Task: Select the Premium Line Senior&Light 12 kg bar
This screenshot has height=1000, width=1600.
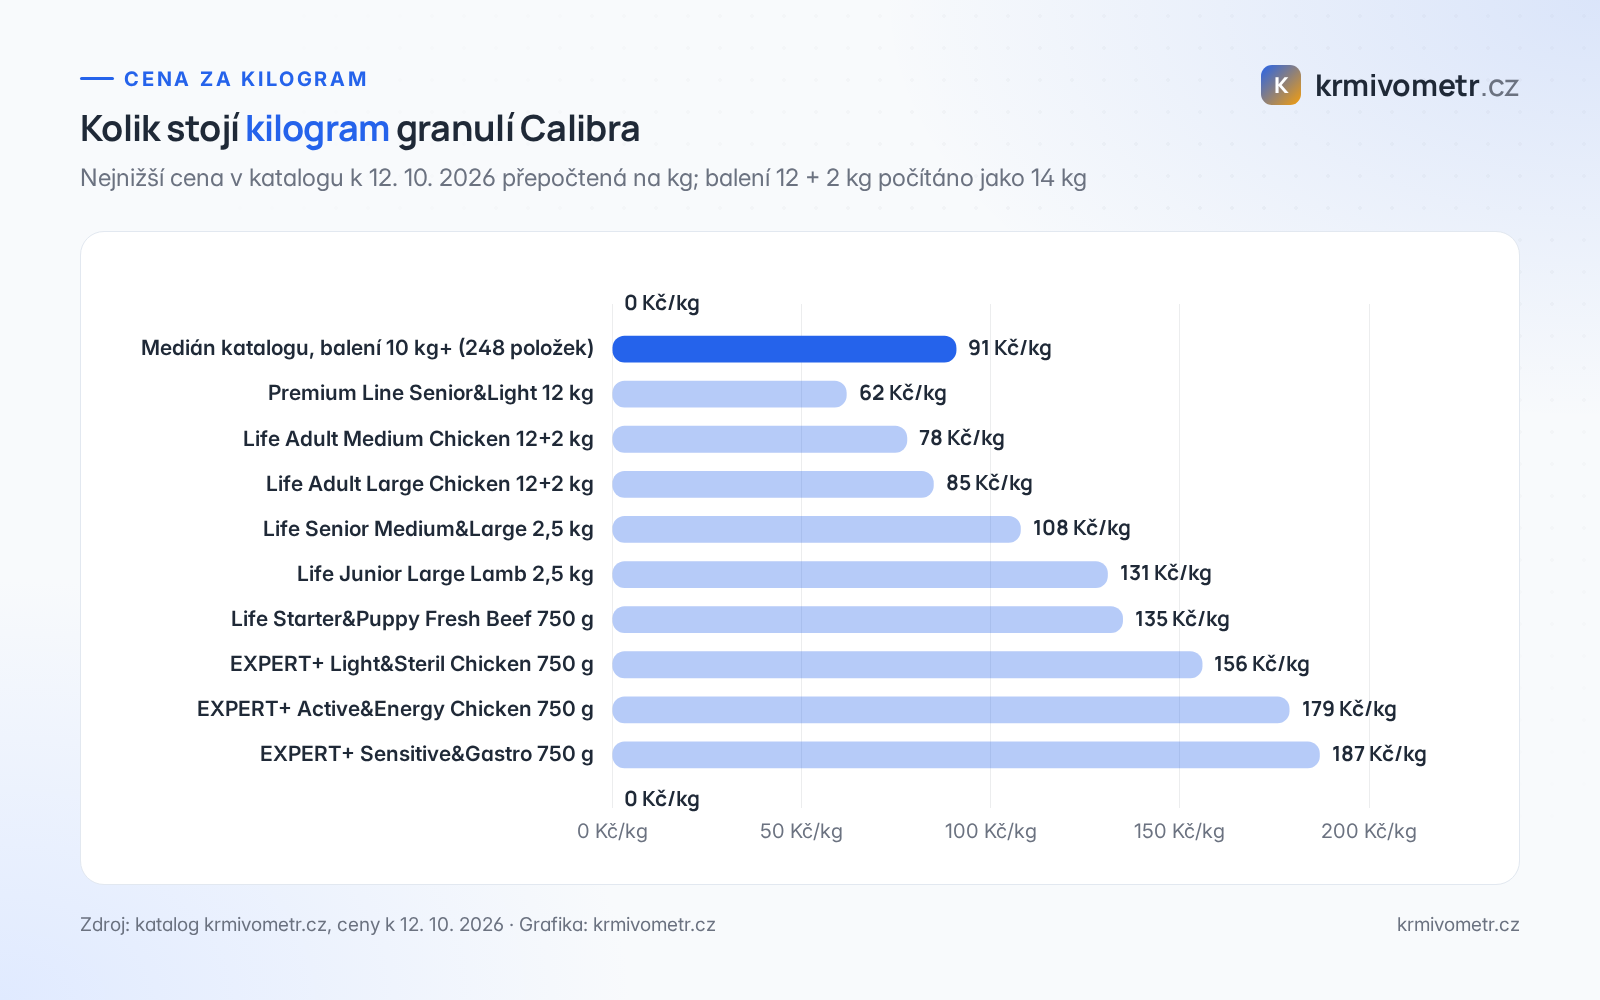Action: pyautogui.click(x=729, y=394)
